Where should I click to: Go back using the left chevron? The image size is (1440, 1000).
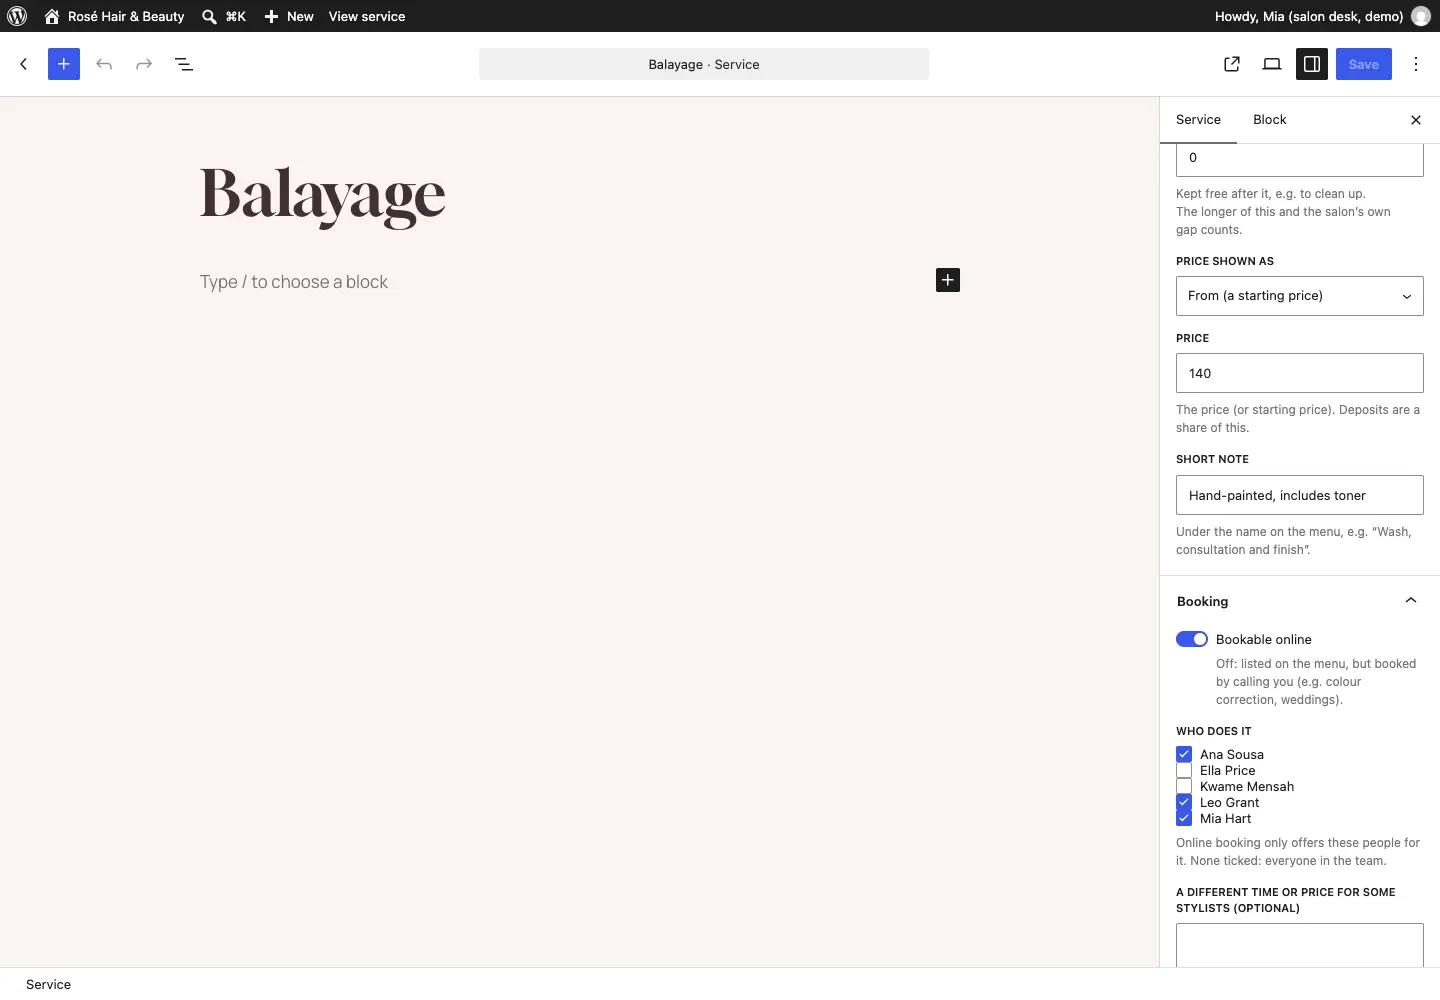[x=24, y=64]
